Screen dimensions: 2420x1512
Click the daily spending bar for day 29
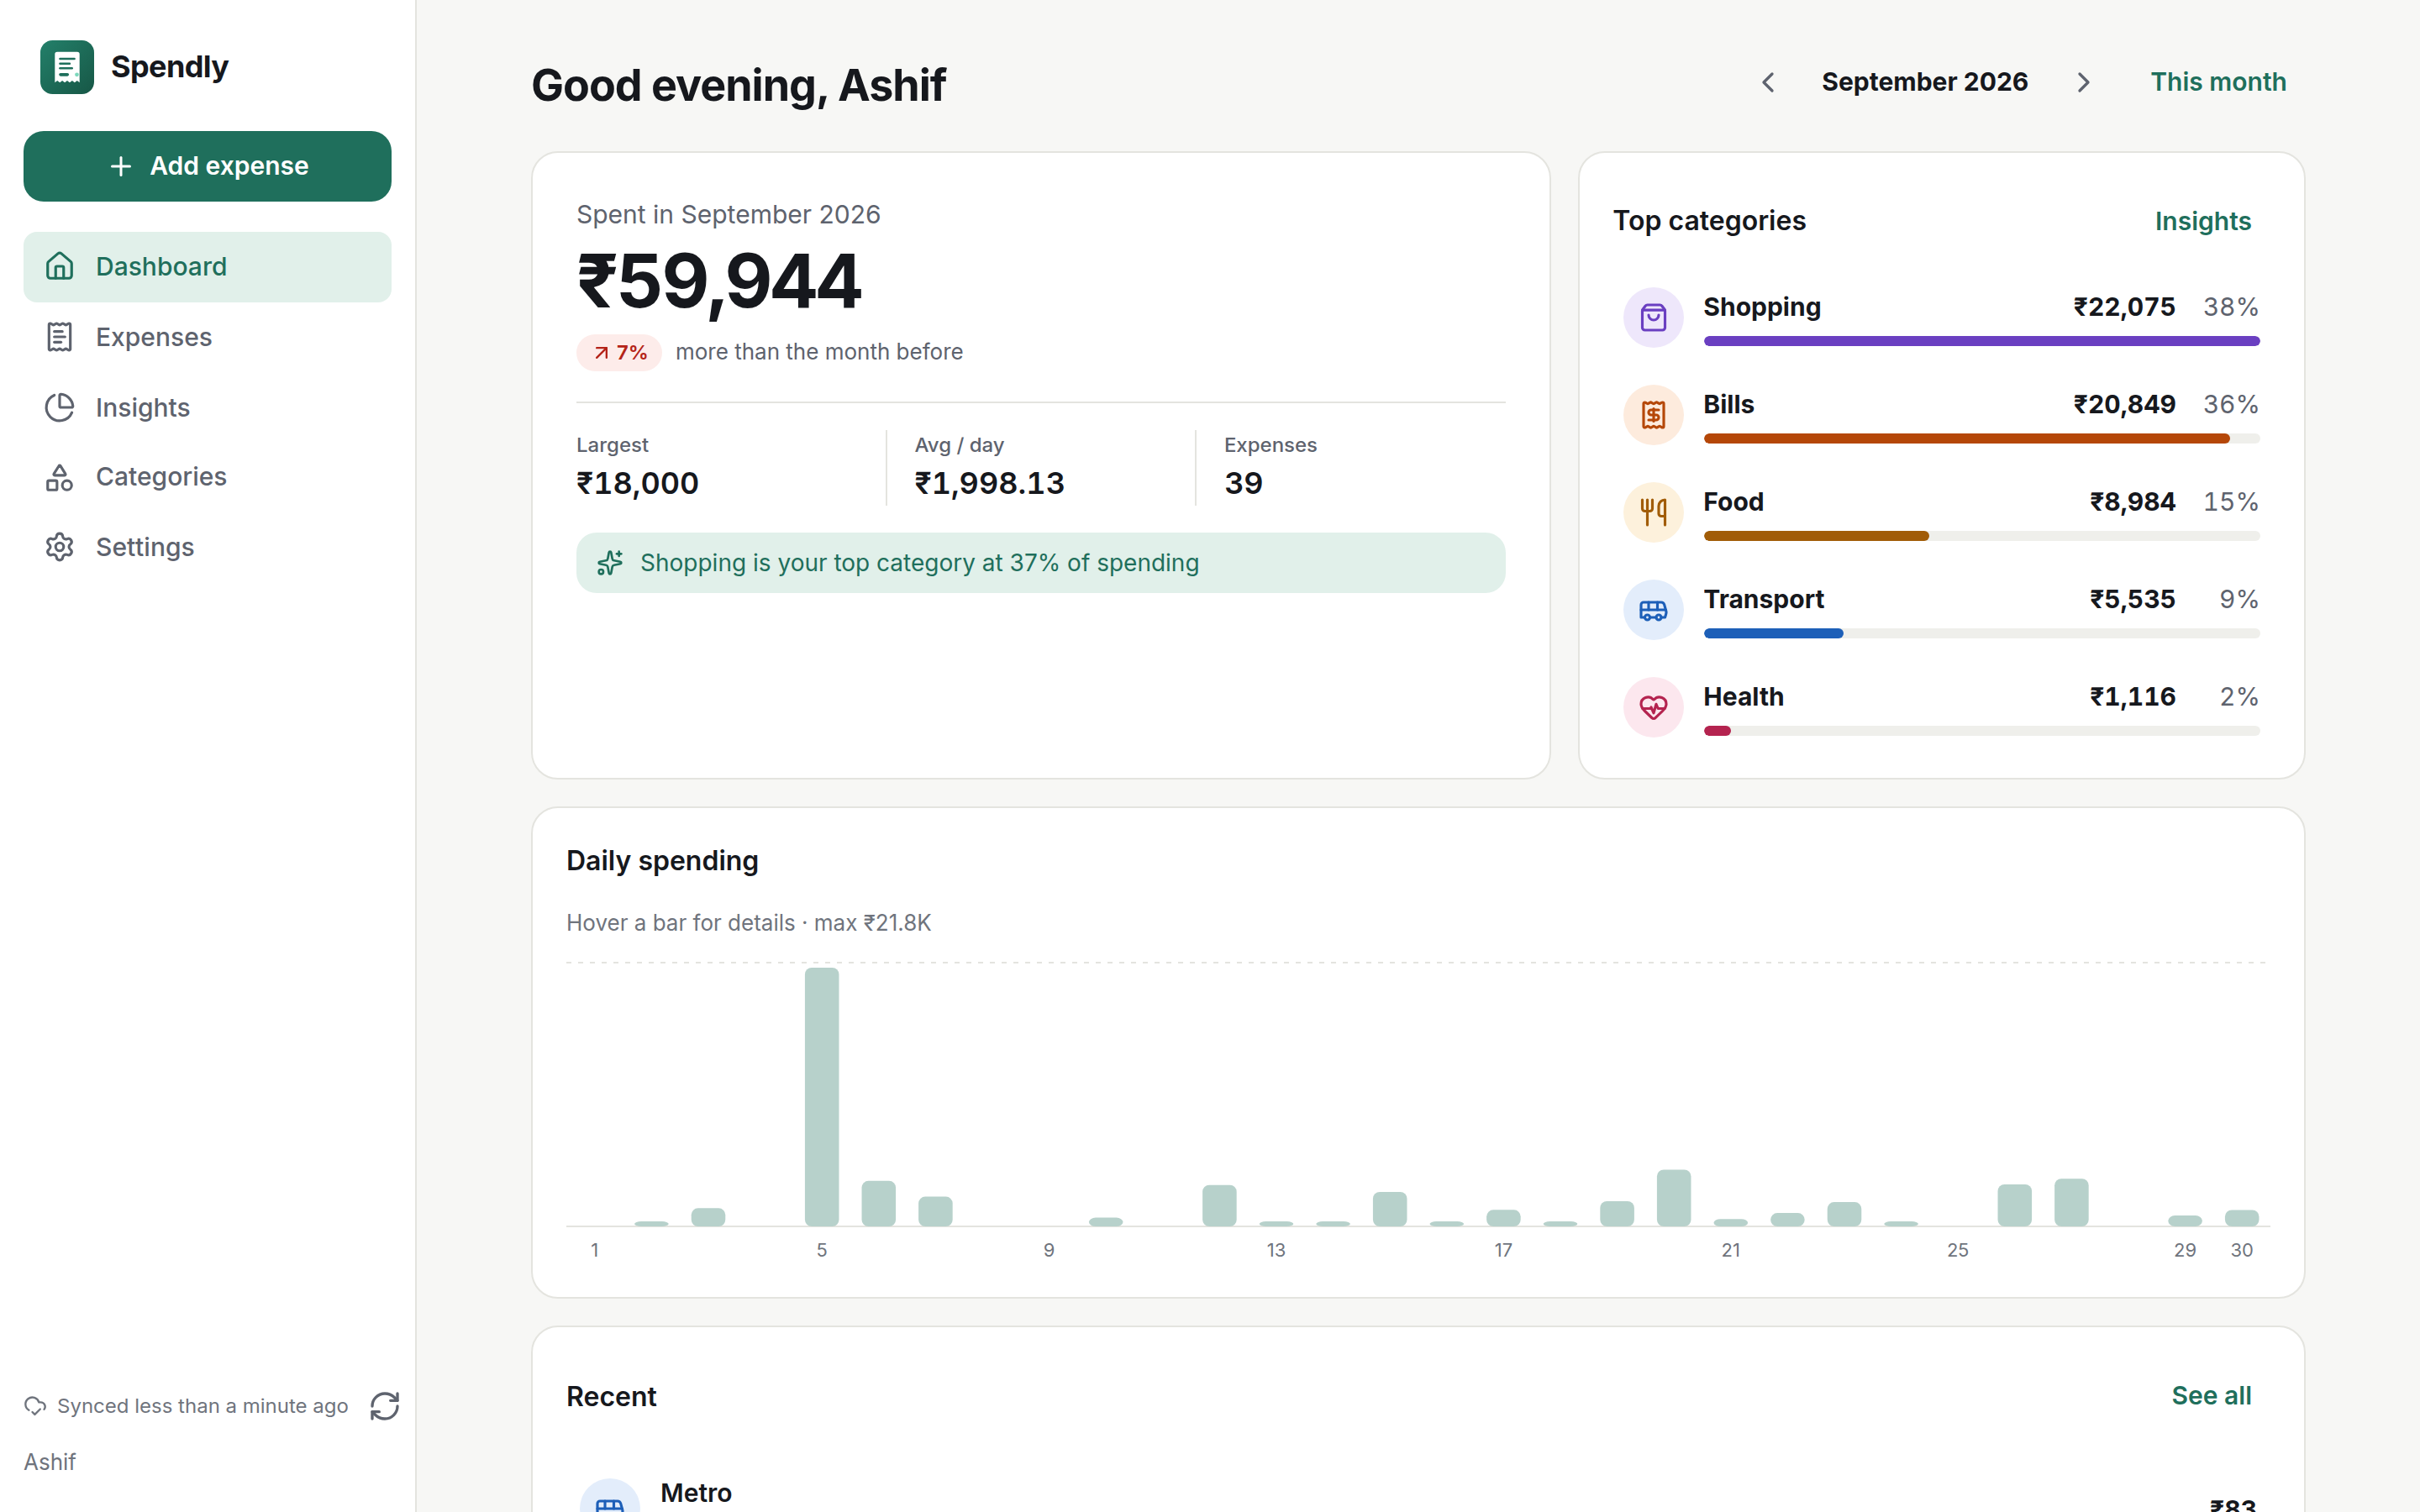[x=2184, y=1220]
